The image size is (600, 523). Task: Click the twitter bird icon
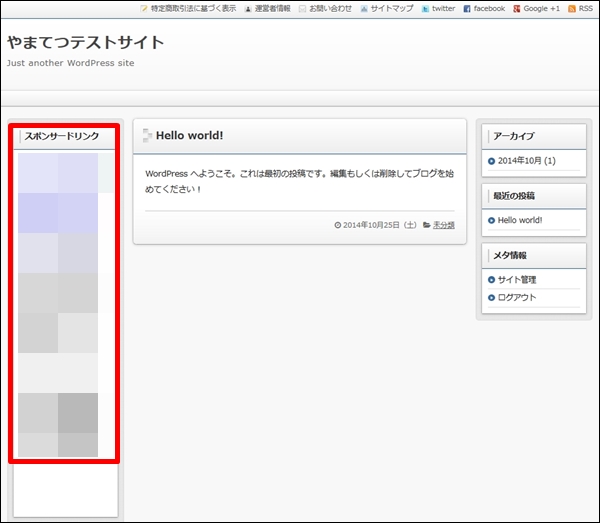click(425, 9)
